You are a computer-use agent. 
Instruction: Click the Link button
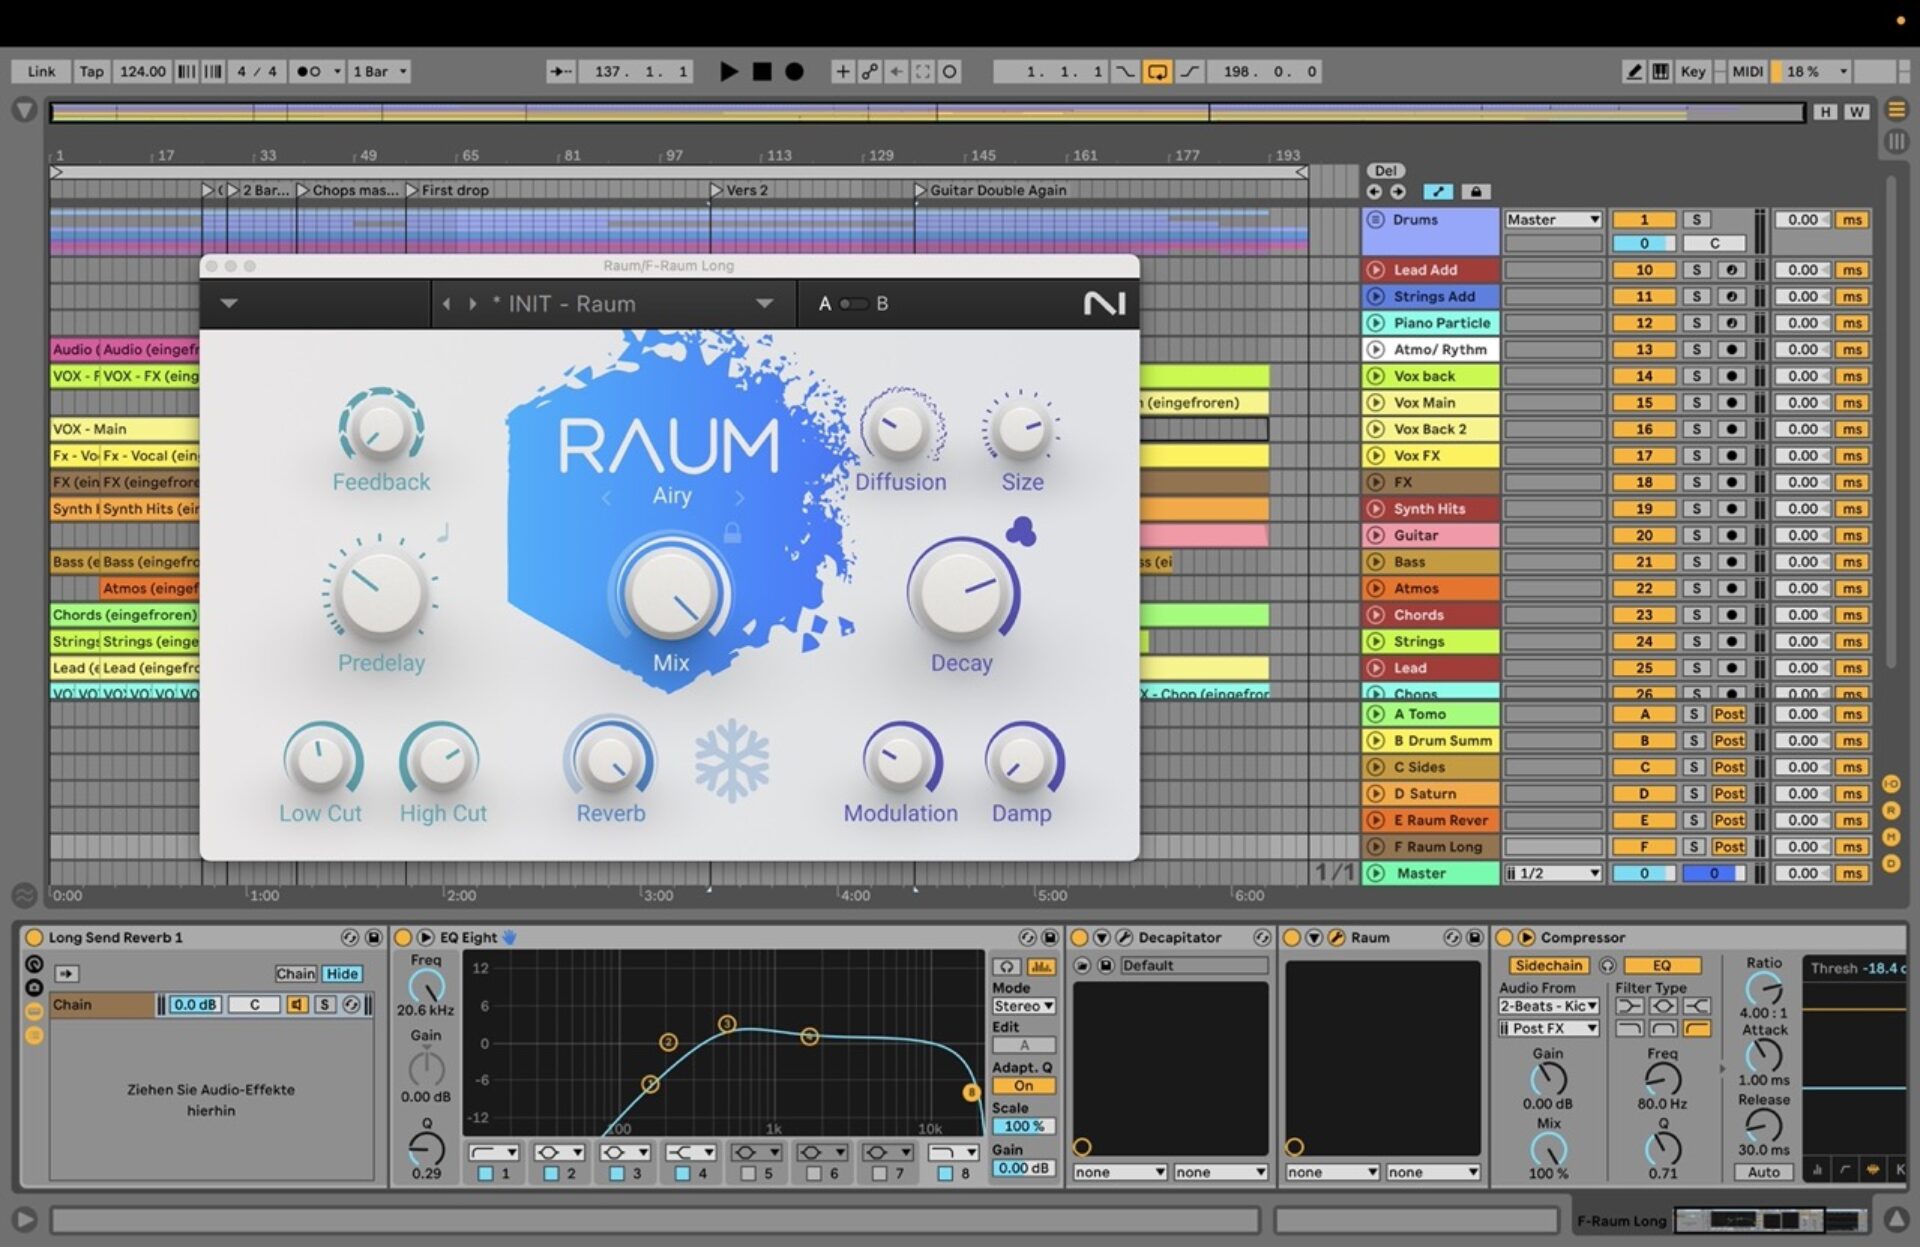[x=41, y=71]
